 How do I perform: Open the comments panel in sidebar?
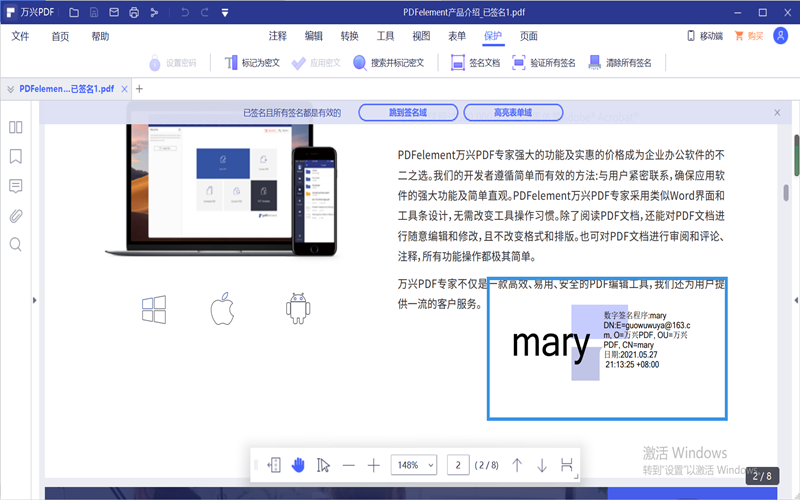point(16,186)
